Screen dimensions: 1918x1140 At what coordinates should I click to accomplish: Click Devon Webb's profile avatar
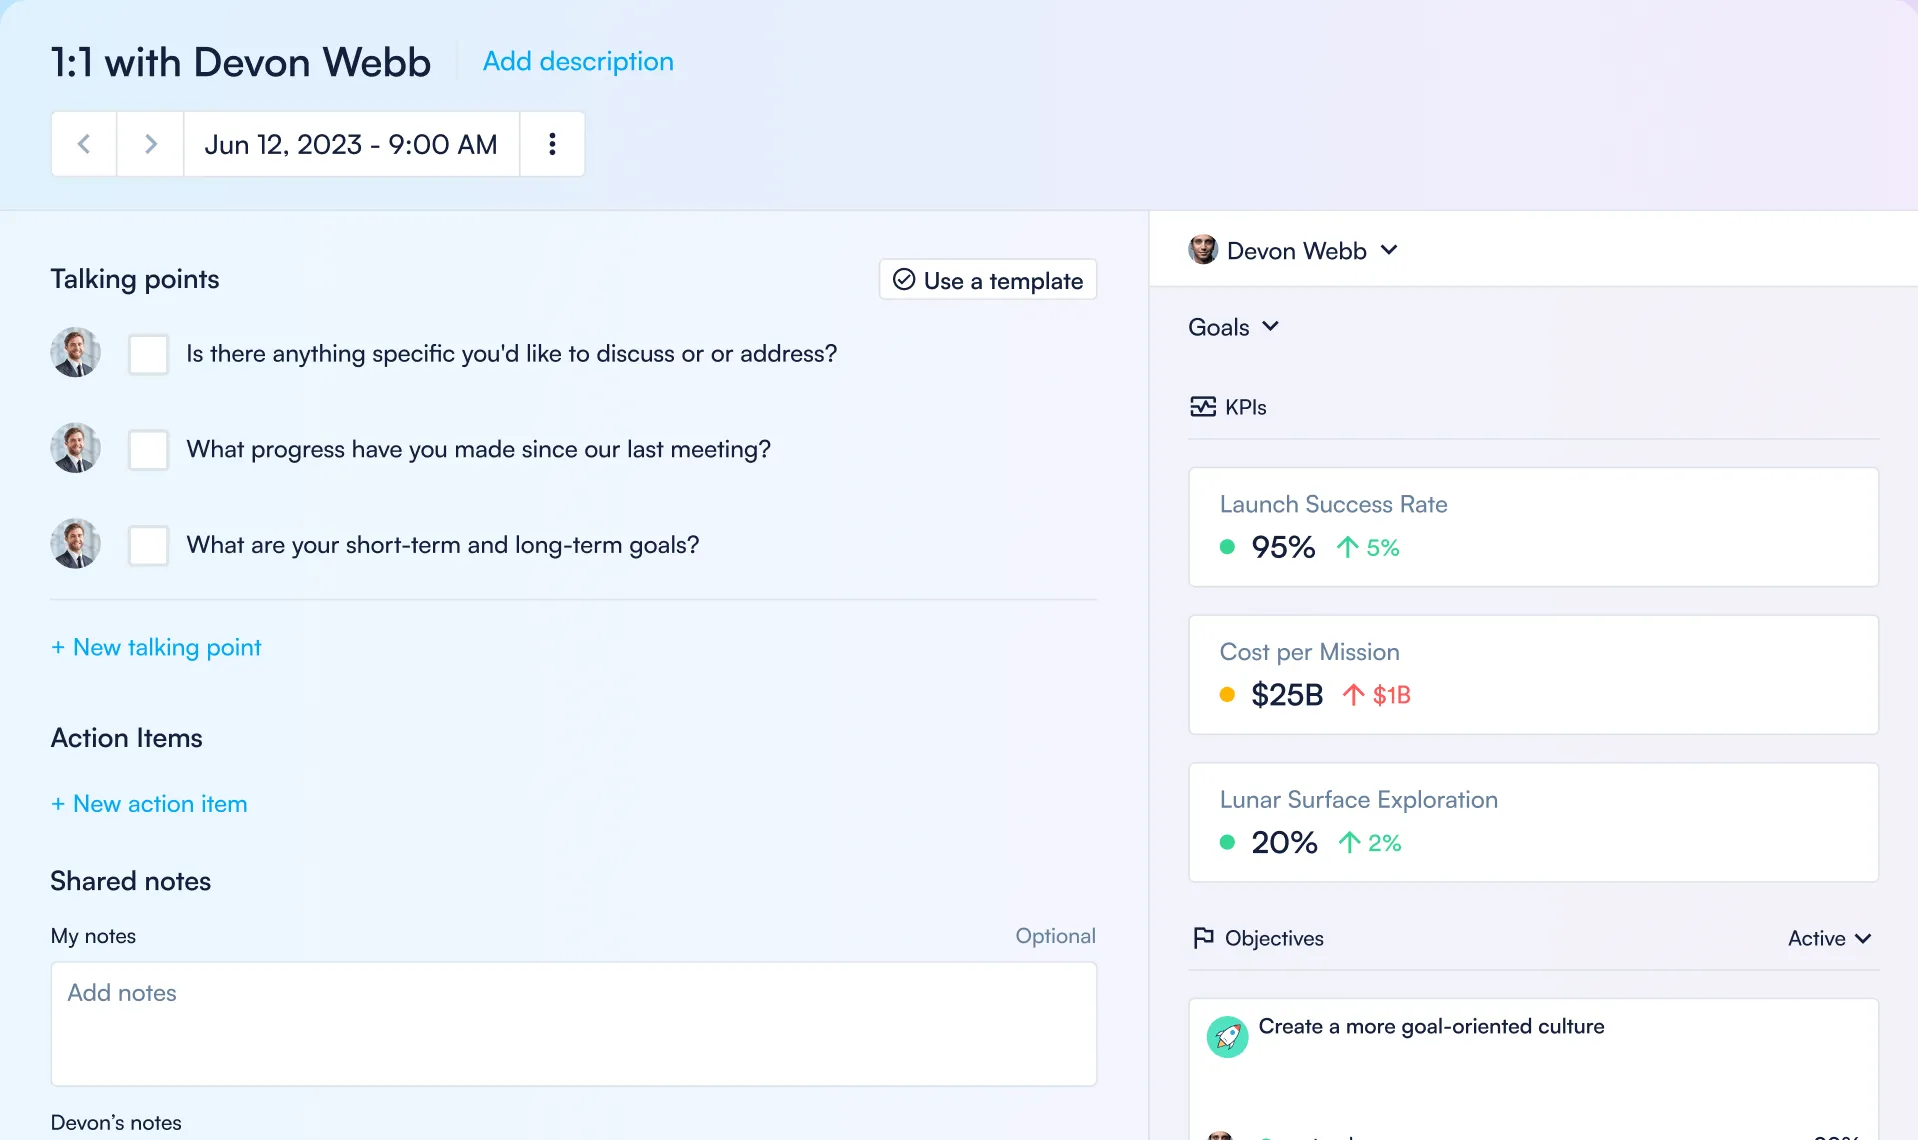click(x=1203, y=250)
